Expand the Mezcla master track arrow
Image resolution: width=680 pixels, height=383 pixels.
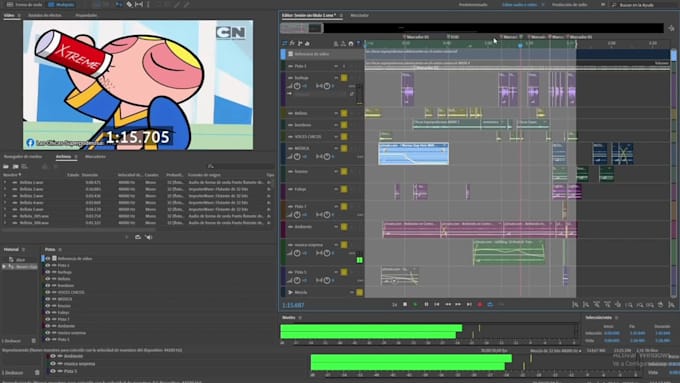pyautogui.click(x=291, y=292)
